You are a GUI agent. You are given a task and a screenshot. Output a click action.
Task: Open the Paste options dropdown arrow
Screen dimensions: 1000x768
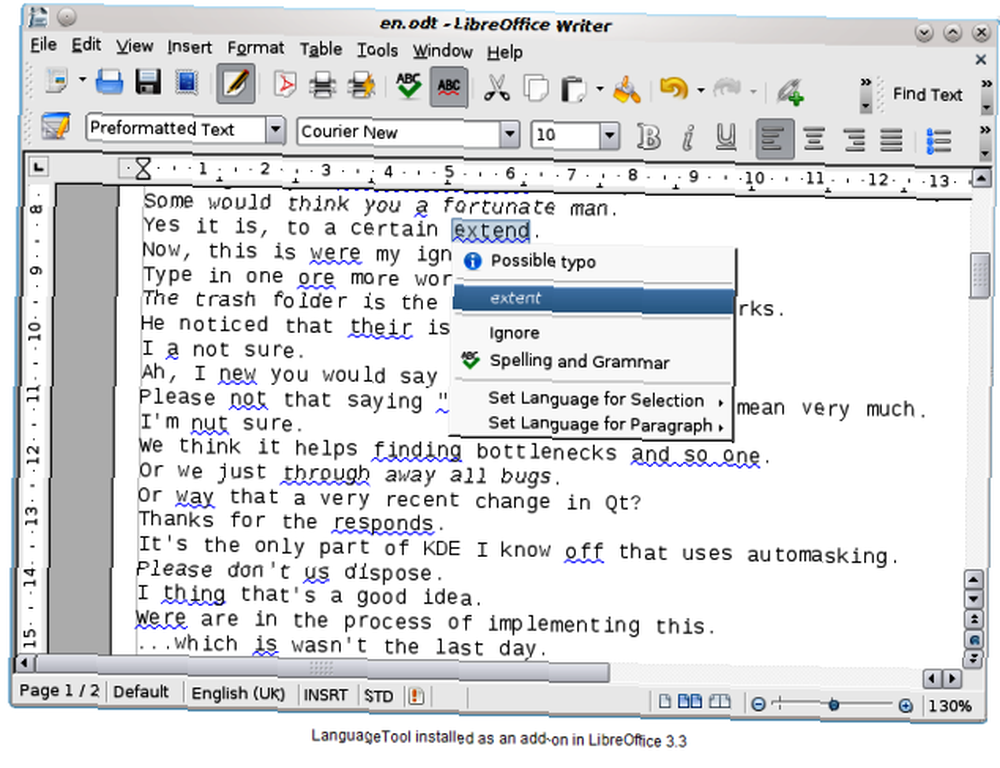tap(600, 89)
